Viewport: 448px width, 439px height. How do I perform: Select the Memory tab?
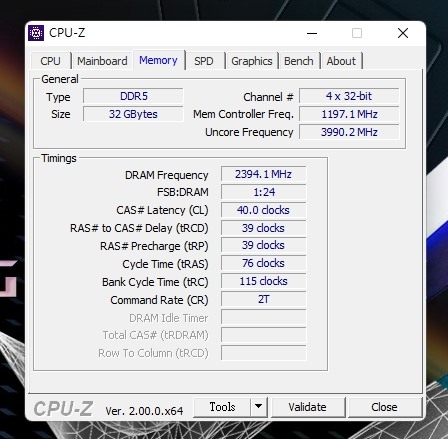coord(158,60)
